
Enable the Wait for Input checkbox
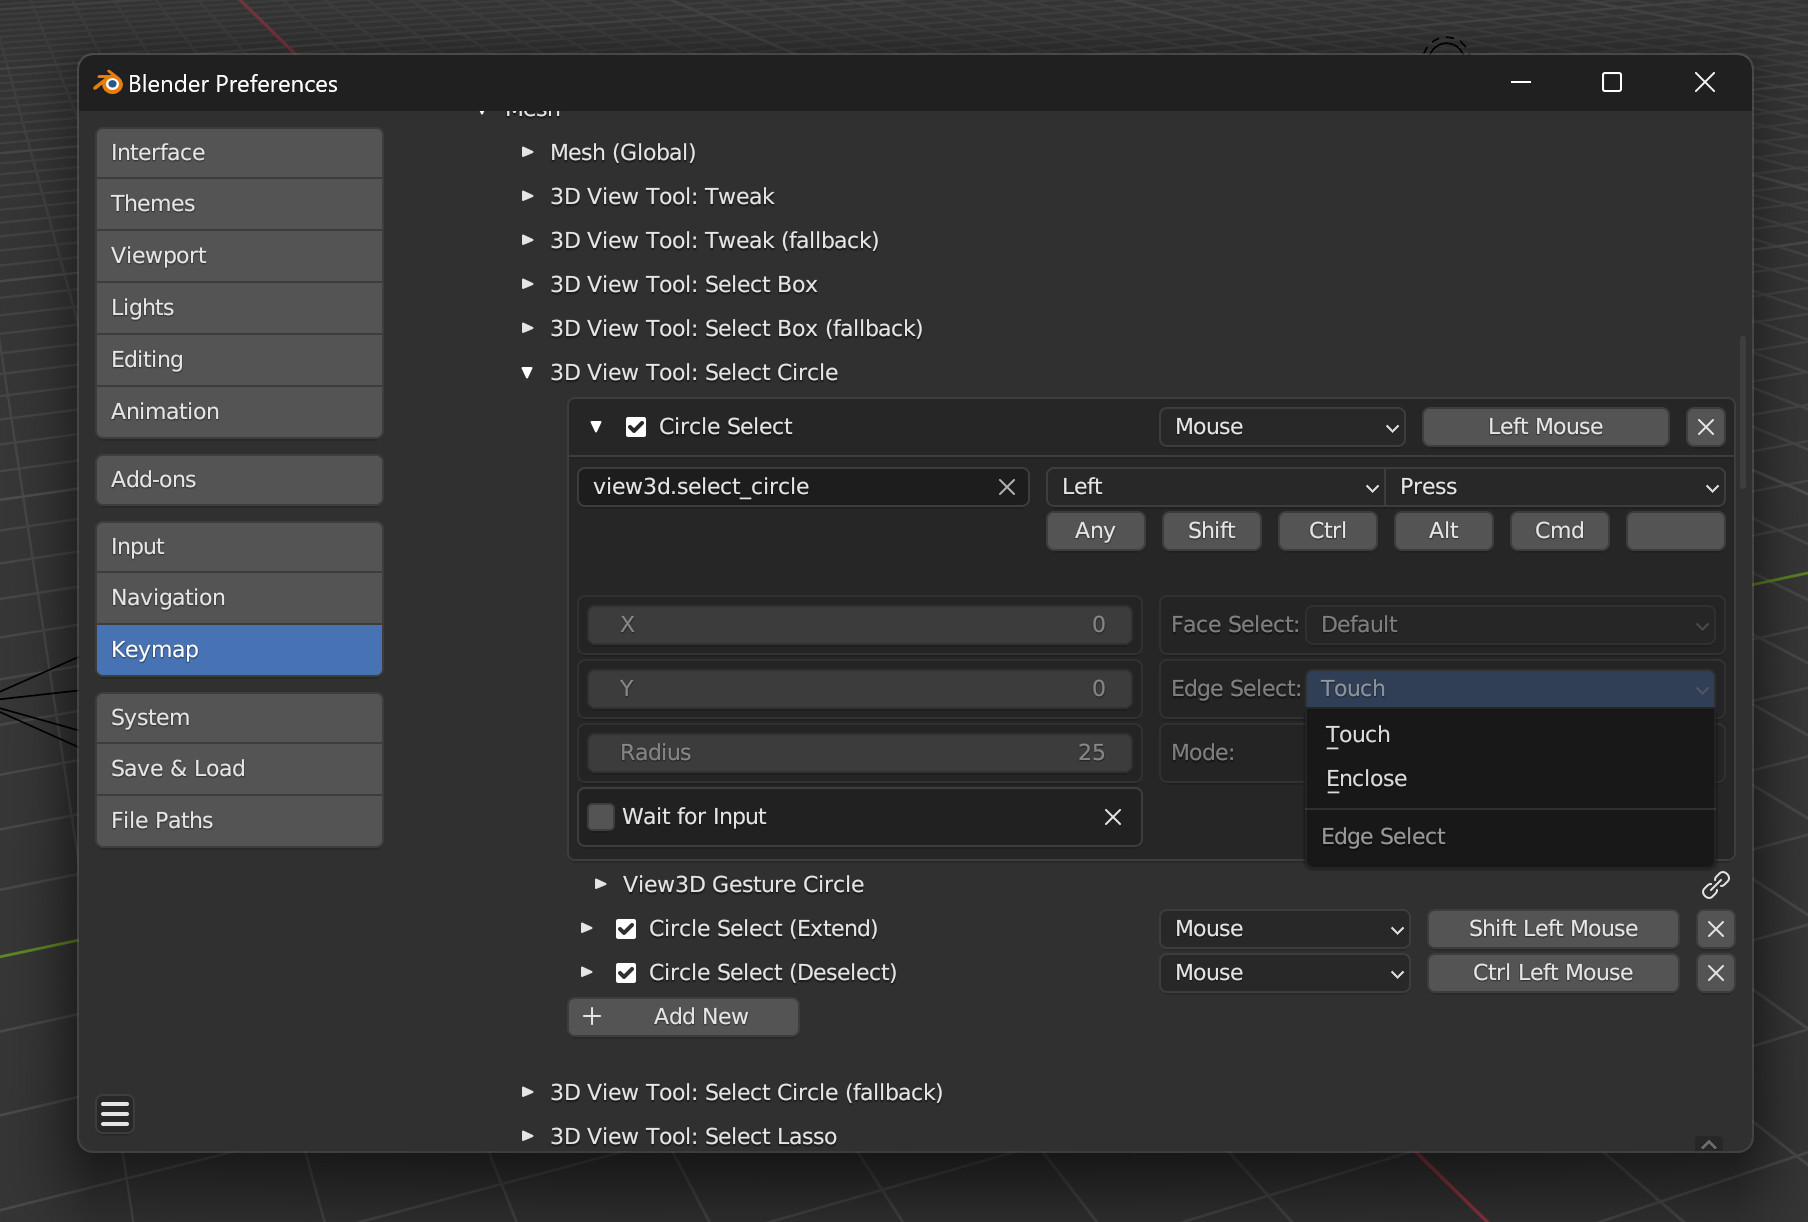tap(601, 817)
